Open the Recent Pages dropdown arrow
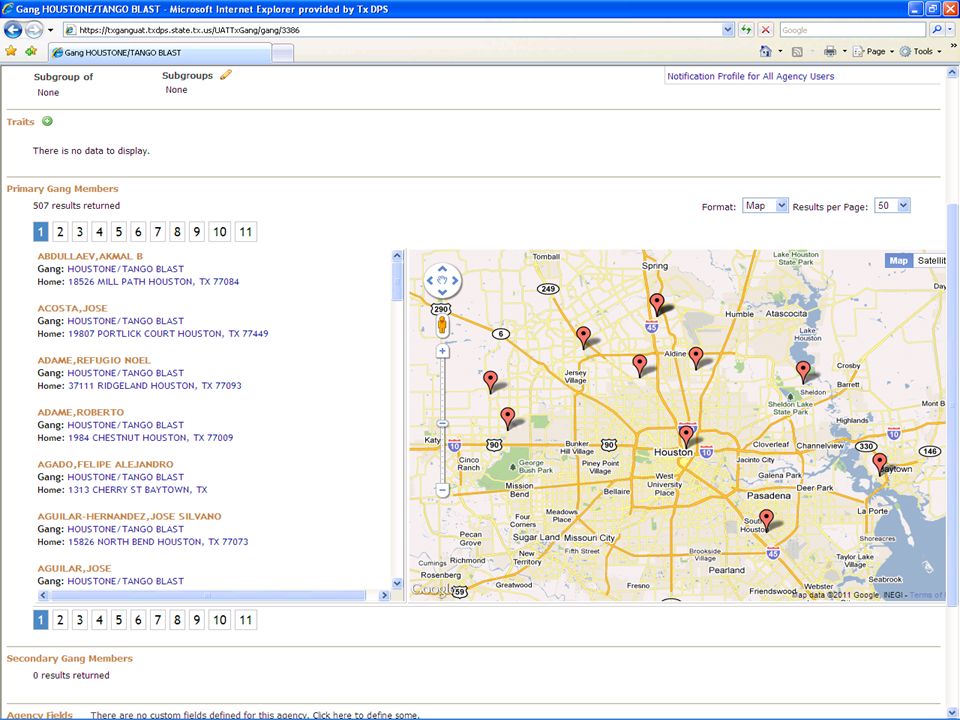This screenshot has width=960, height=720. [x=50, y=29]
